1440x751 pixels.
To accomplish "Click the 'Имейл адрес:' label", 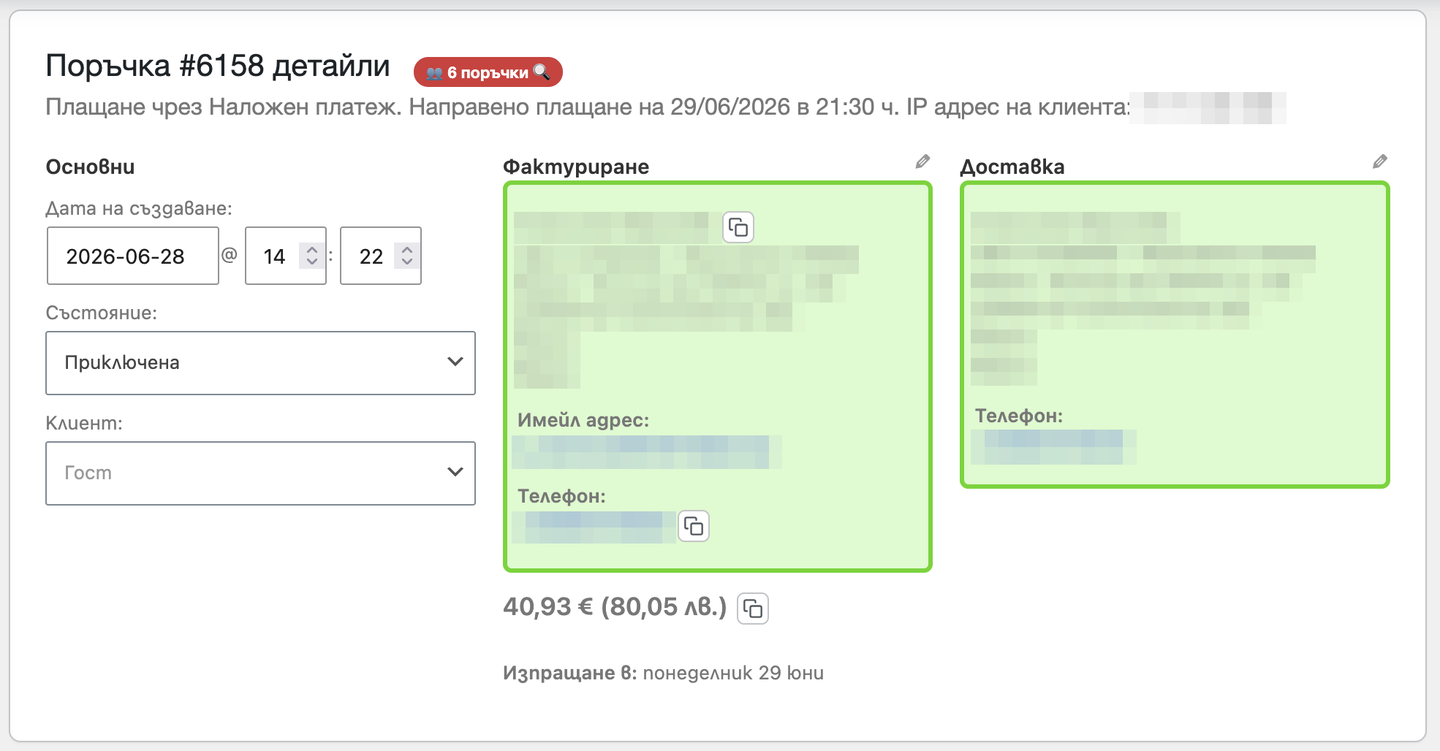I will click(584, 420).
